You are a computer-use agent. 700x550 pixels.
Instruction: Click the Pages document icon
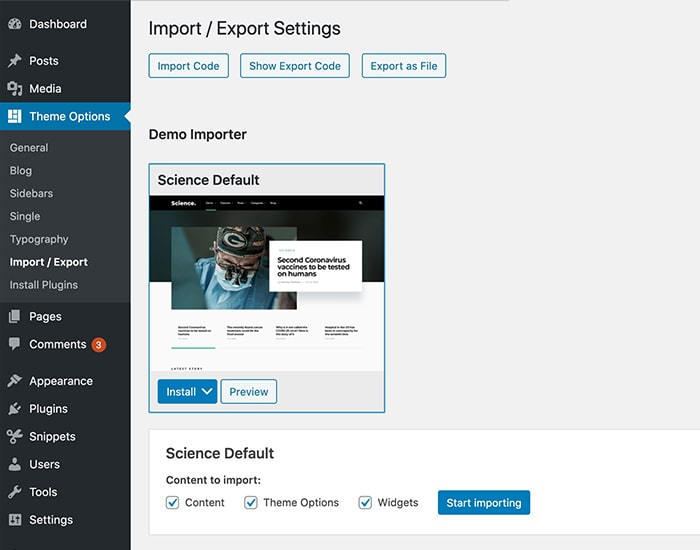click(15, 317)
